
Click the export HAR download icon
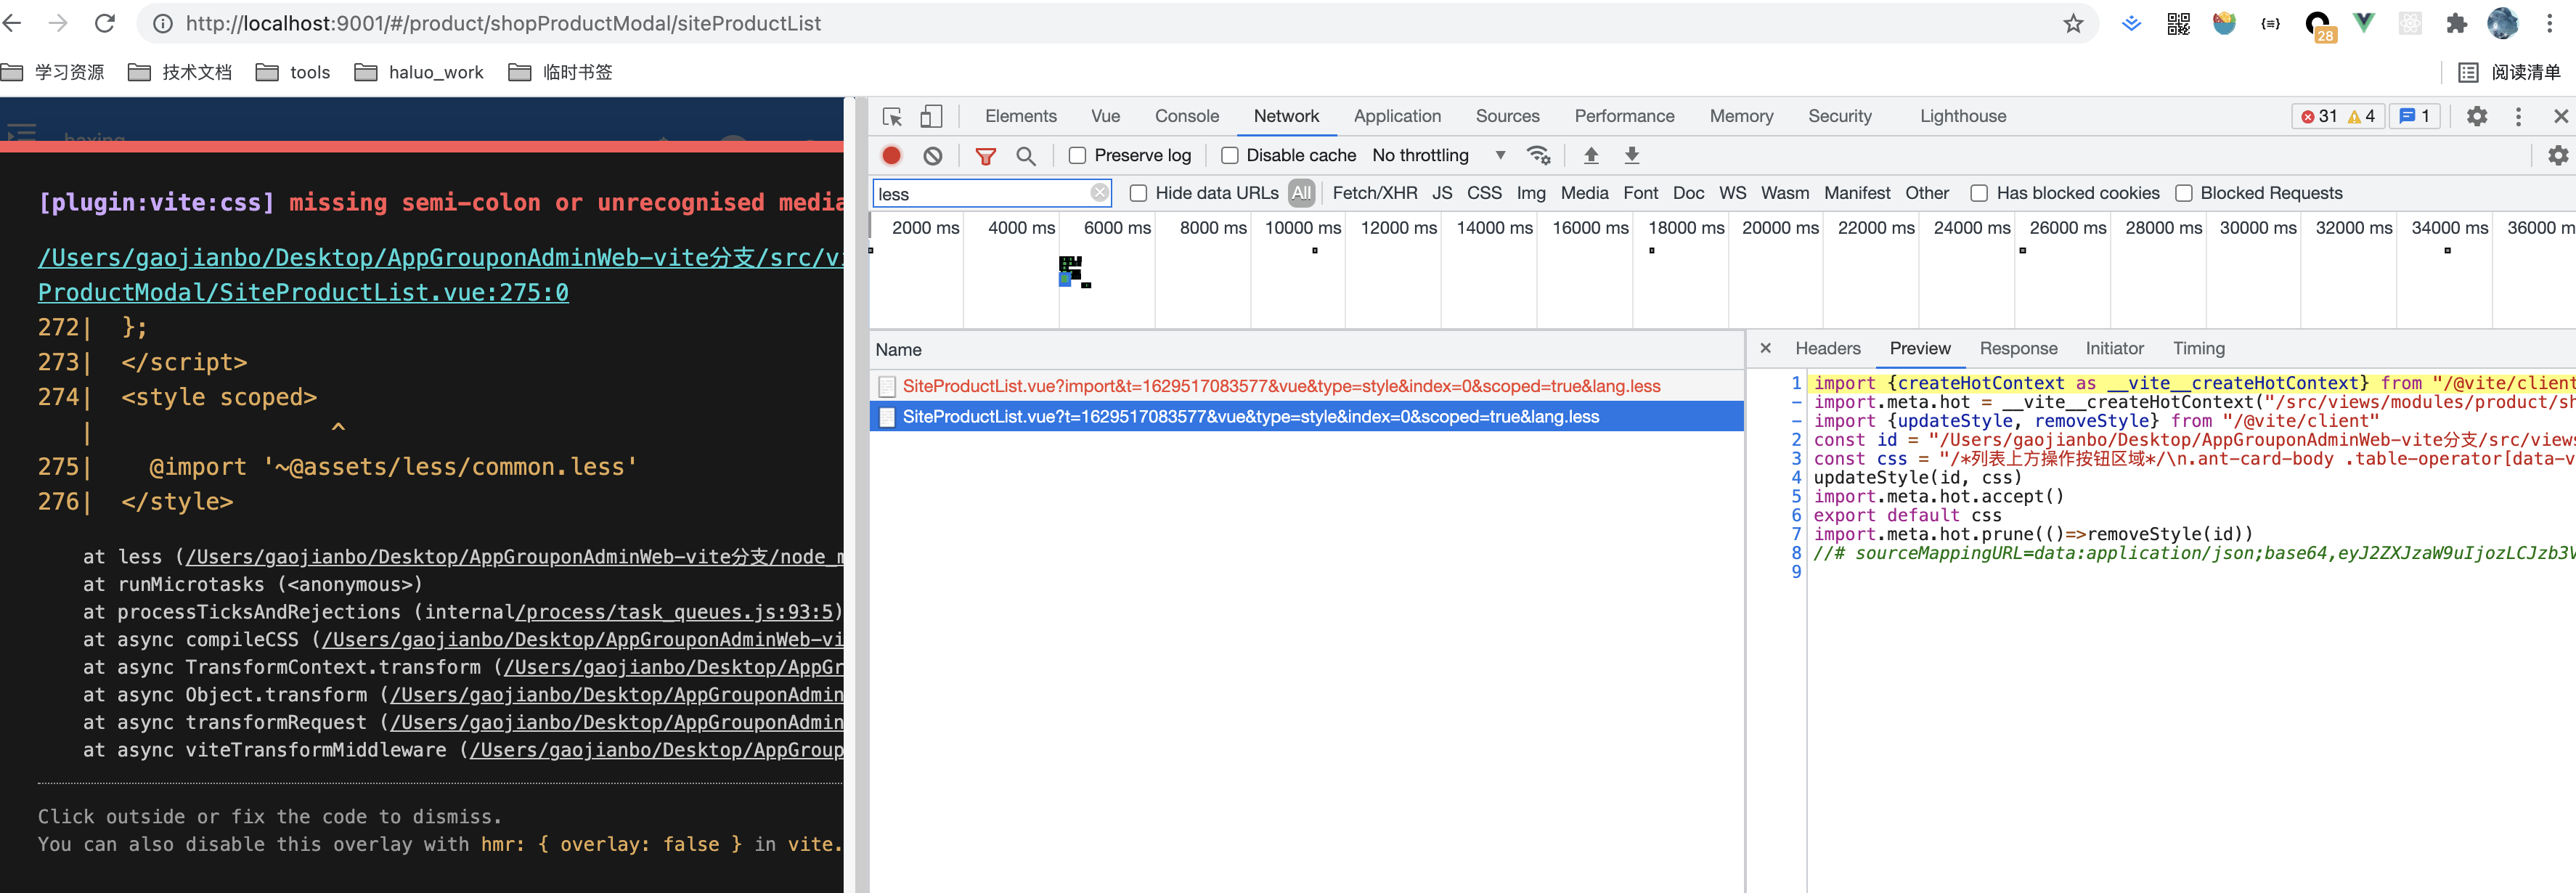click(1631, 155)
